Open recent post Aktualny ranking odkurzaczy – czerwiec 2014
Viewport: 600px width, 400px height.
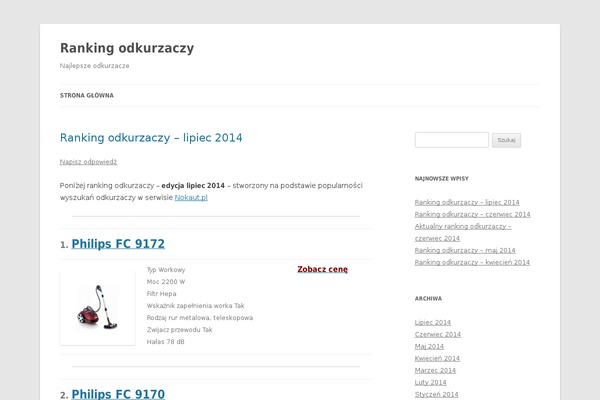coord(463,232)
